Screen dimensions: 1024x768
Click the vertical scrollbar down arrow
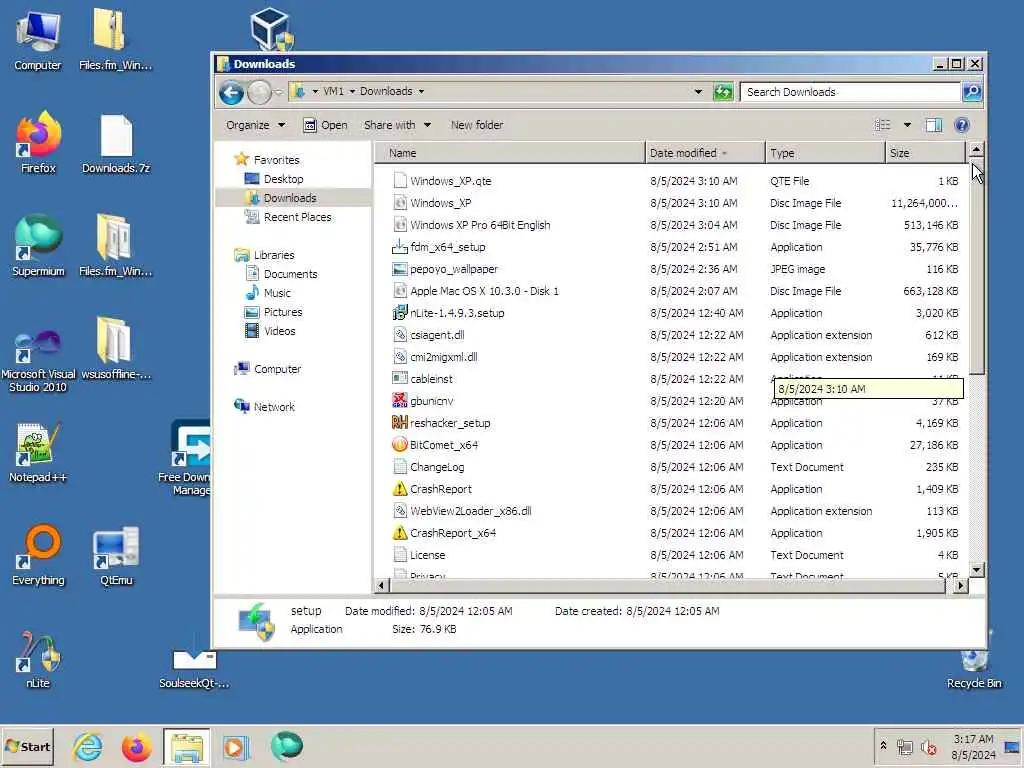[x=976, y=569]
